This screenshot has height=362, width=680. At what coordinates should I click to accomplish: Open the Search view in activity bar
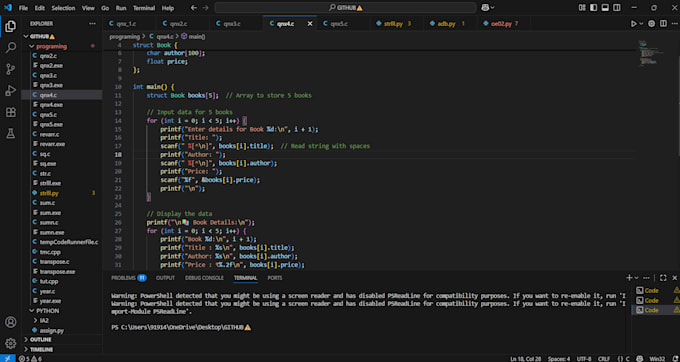pos(10,47)
